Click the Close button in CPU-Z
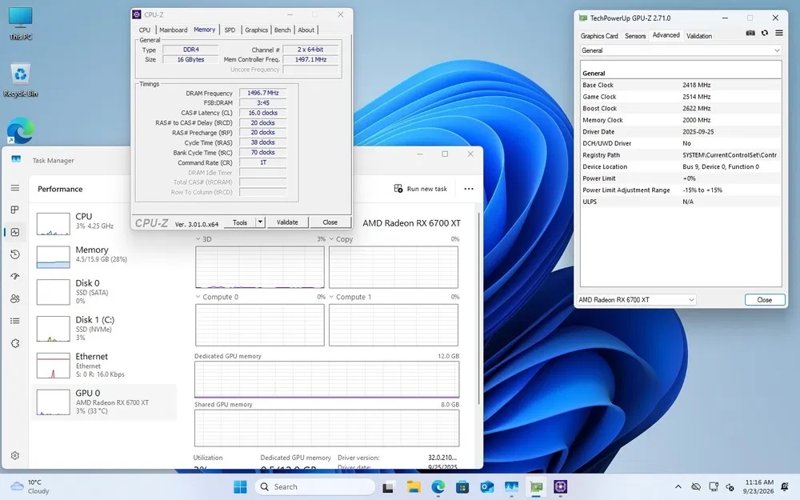This screenshot has height=500, width=800. 330,222
